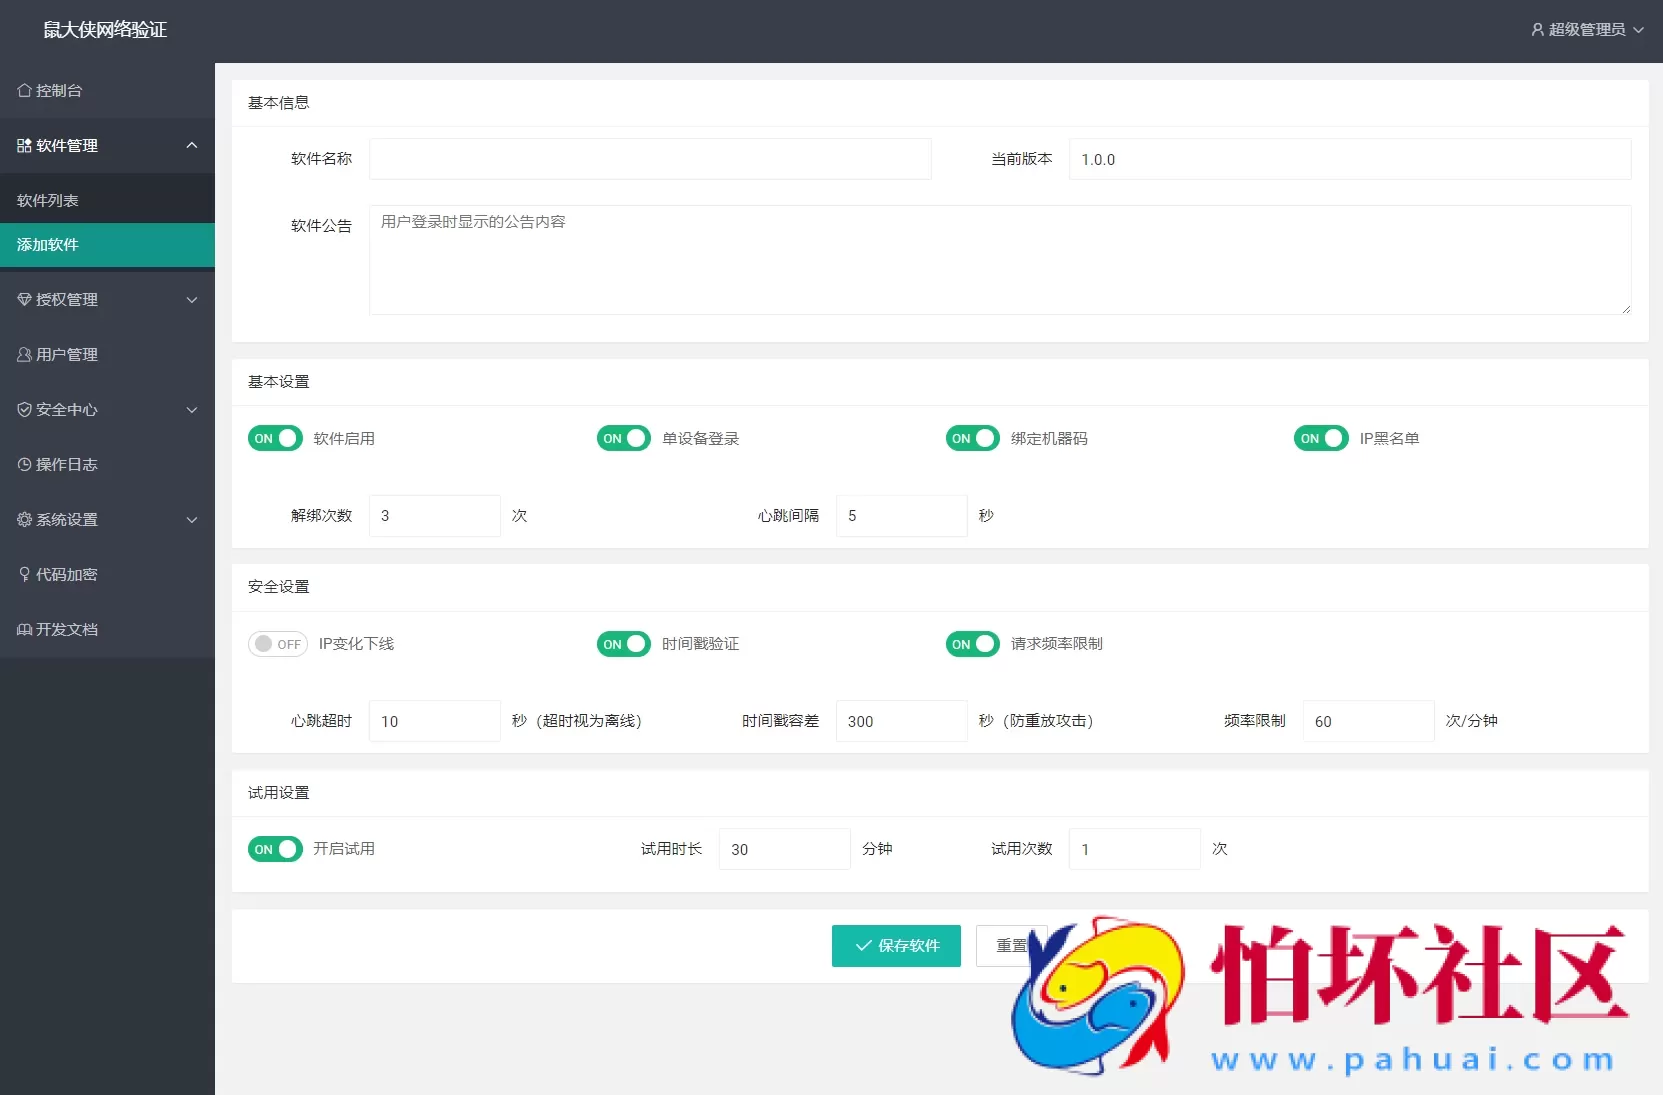Open the 超级管理员 dropdown menu
This screenshot has width=1663, height=1095.
coord(1640,29)
